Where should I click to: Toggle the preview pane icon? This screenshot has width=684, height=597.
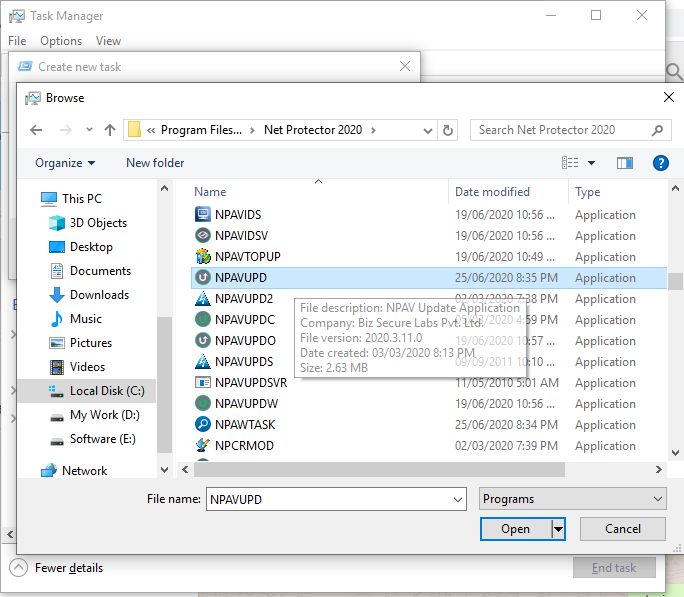point(625,163)
